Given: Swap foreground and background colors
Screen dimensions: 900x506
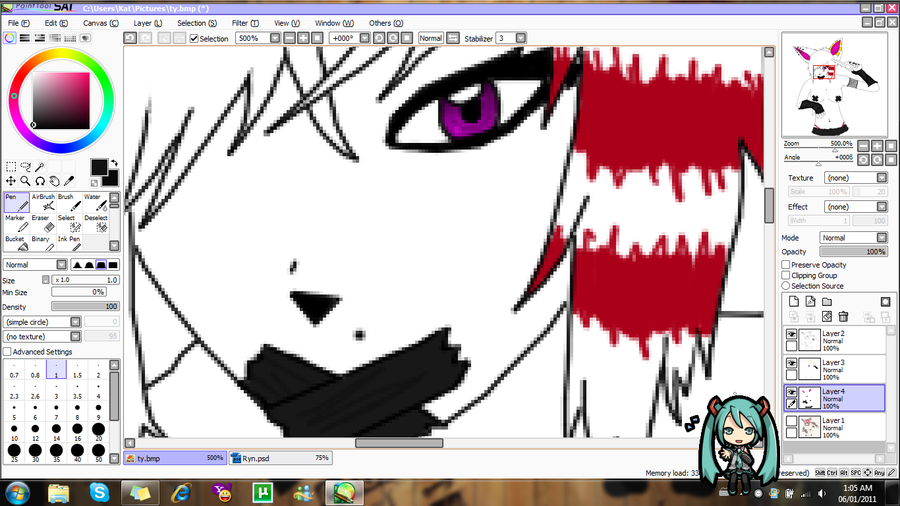Looking at the screenshot, I should [114, 164].
